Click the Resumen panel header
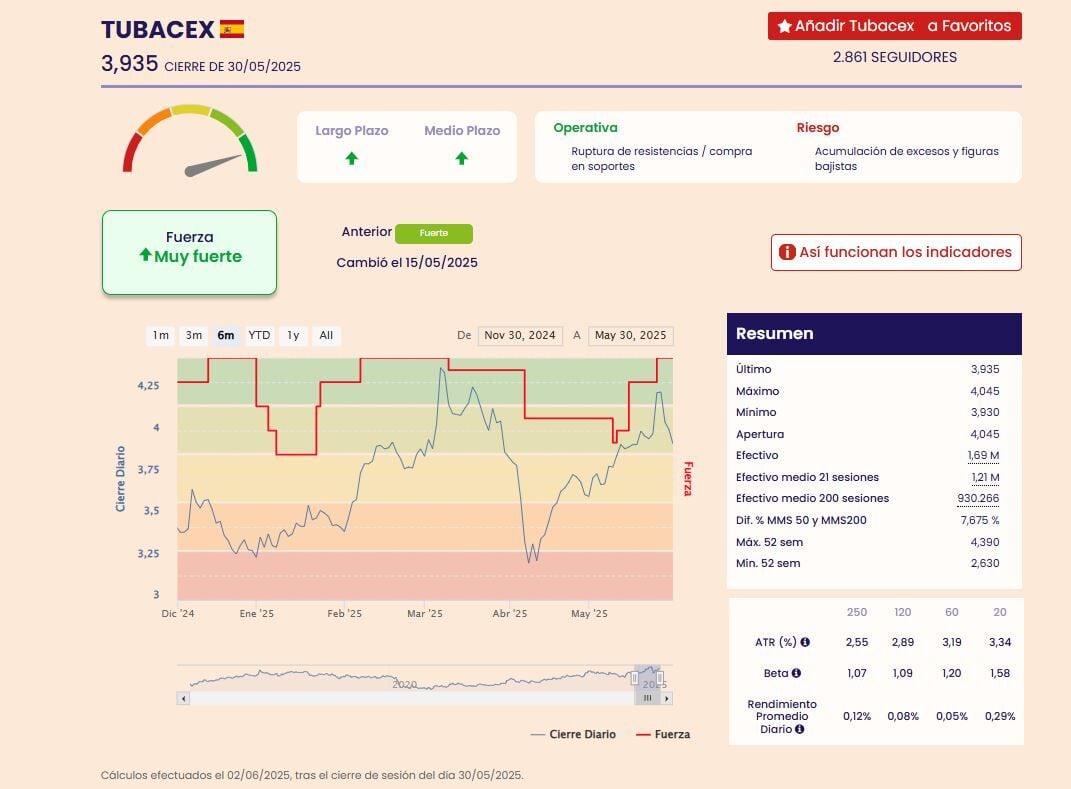The height and width of the screenshot is (789, 1071). click(874, 333)
